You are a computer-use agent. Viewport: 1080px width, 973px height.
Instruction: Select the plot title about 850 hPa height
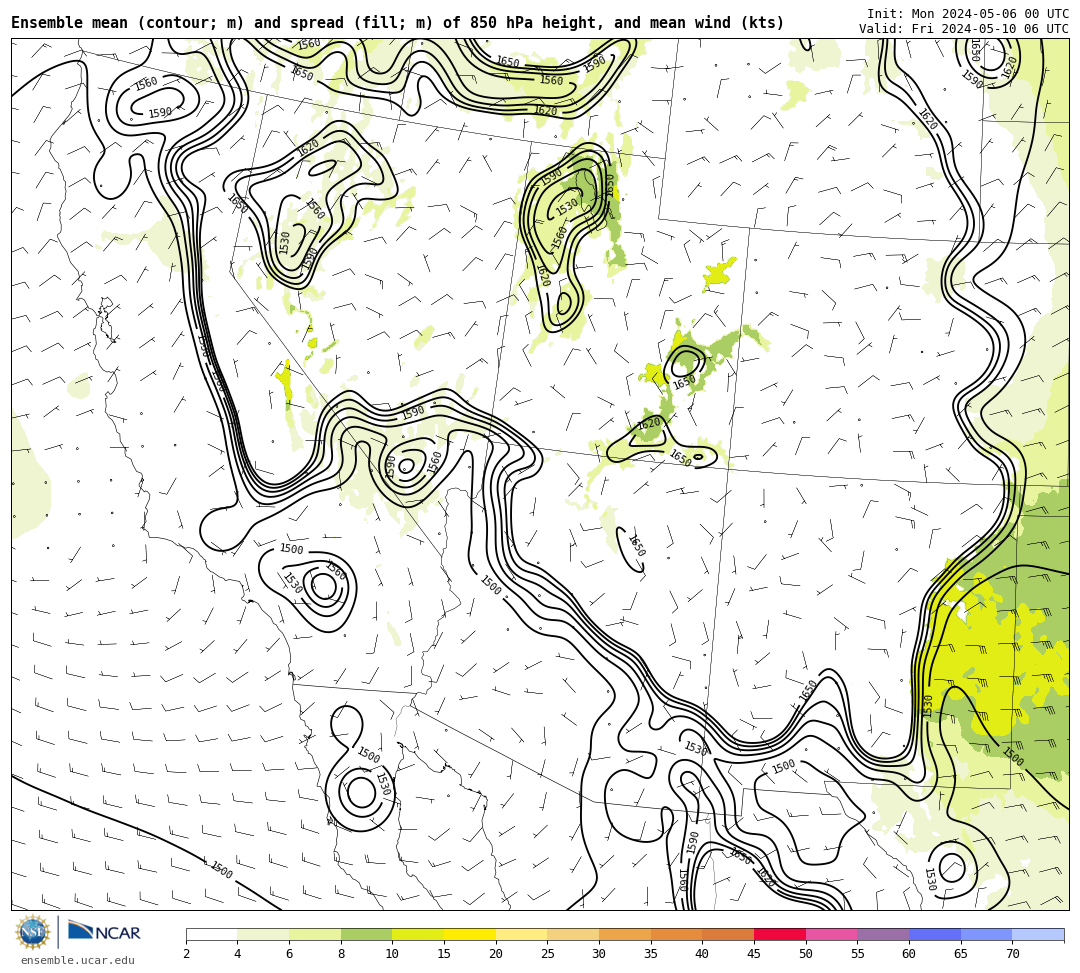click(397, 23)
